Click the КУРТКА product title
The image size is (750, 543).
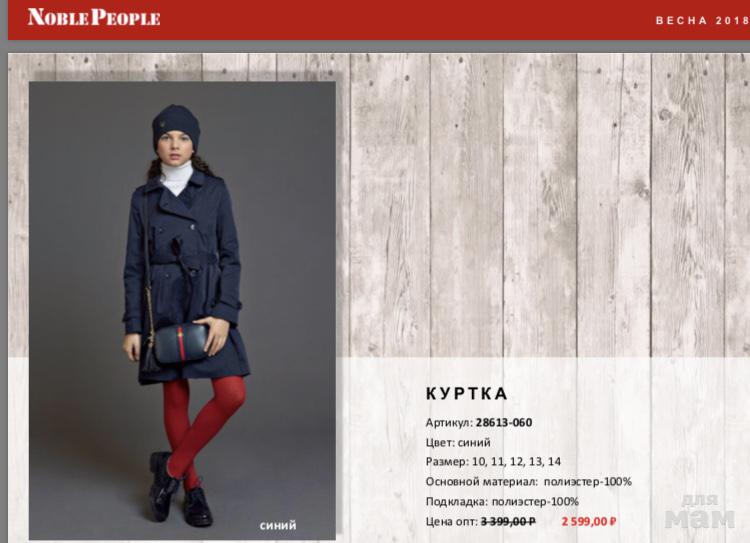[466, 394]
